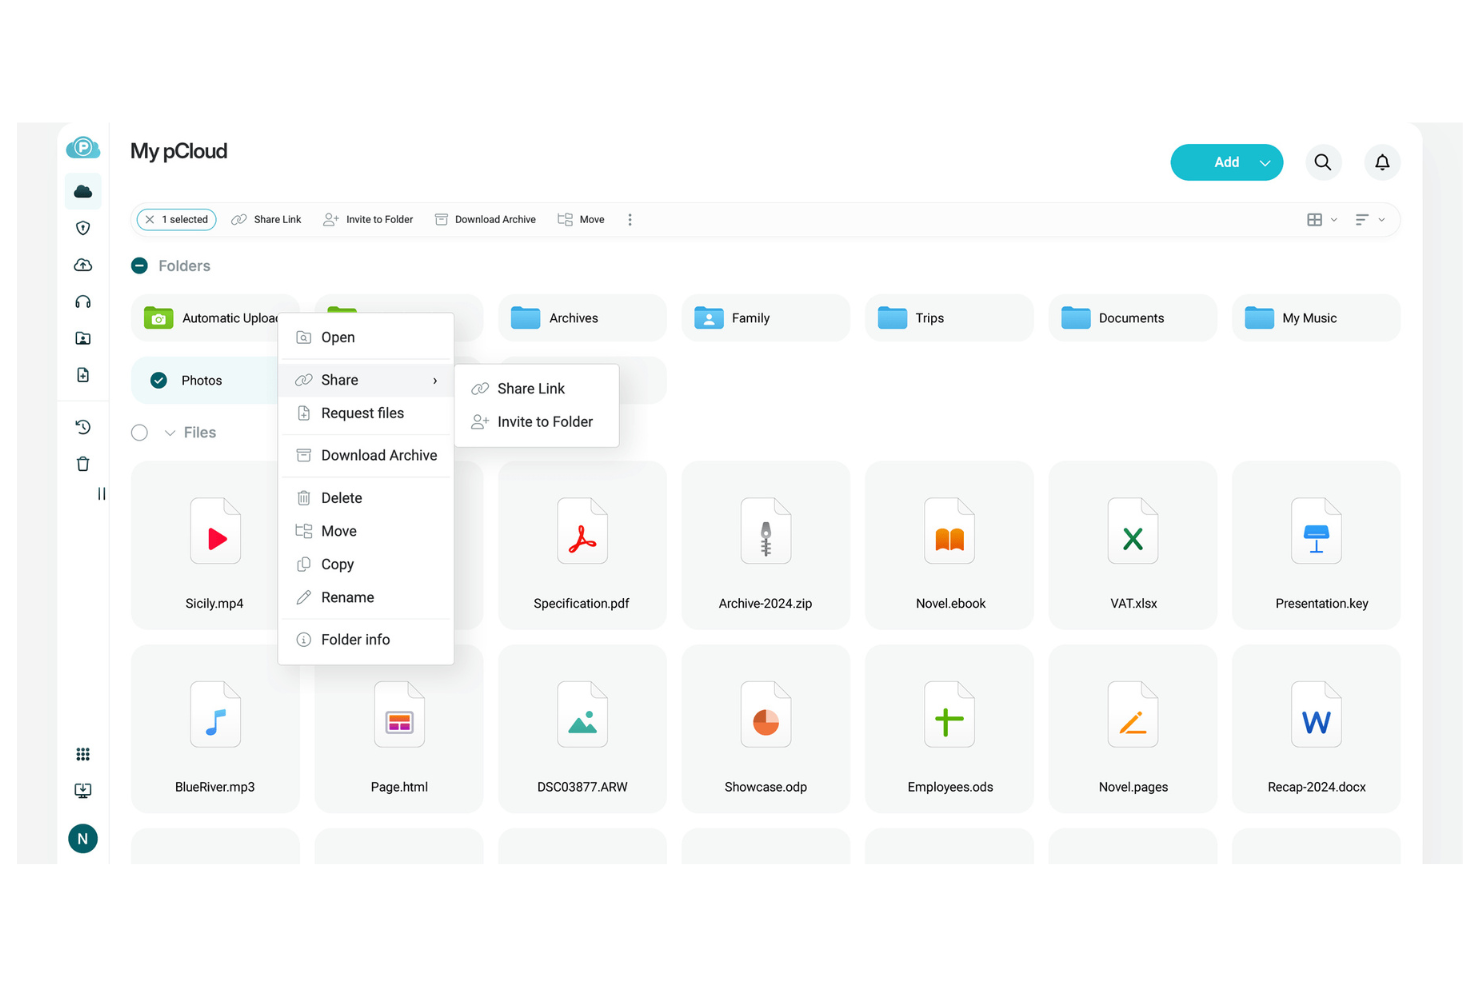Choose Move in the context menu

coord(366,531)
